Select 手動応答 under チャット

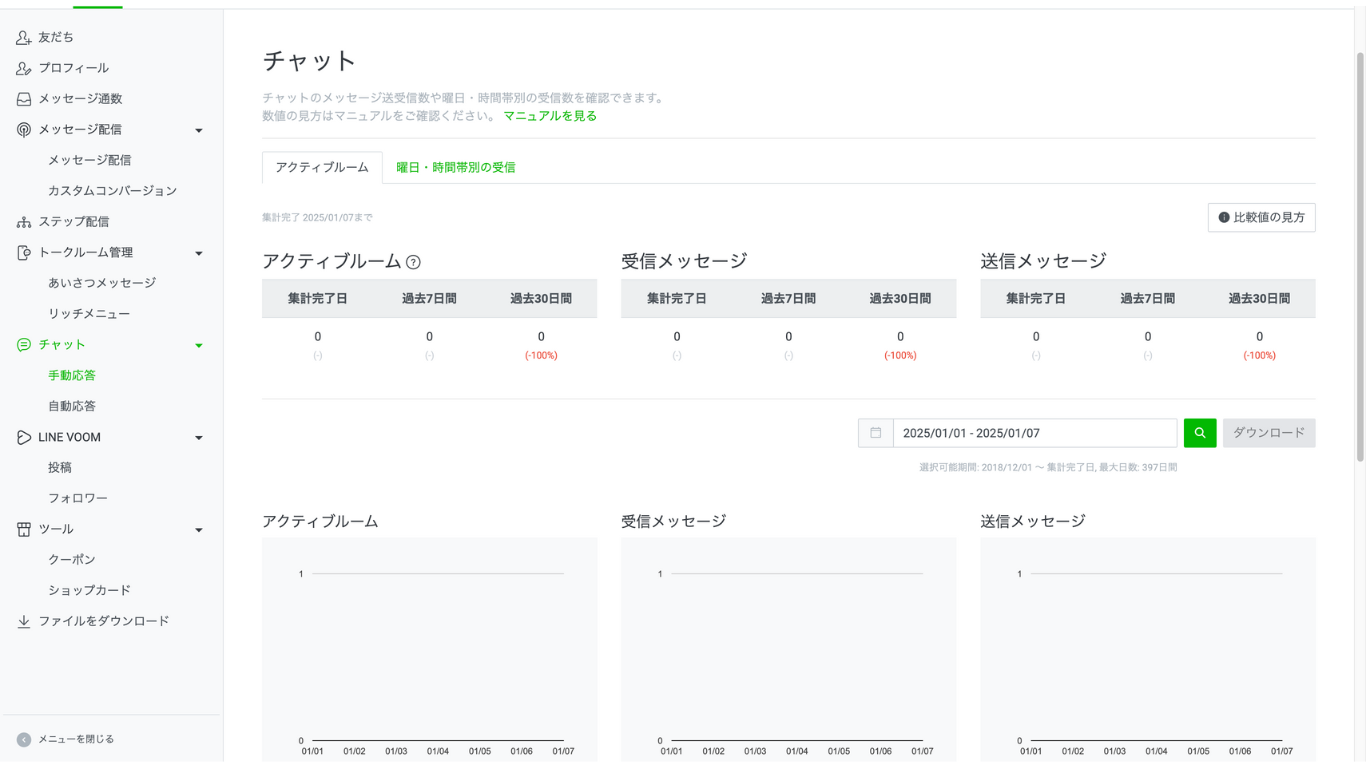tap(72, 376)
